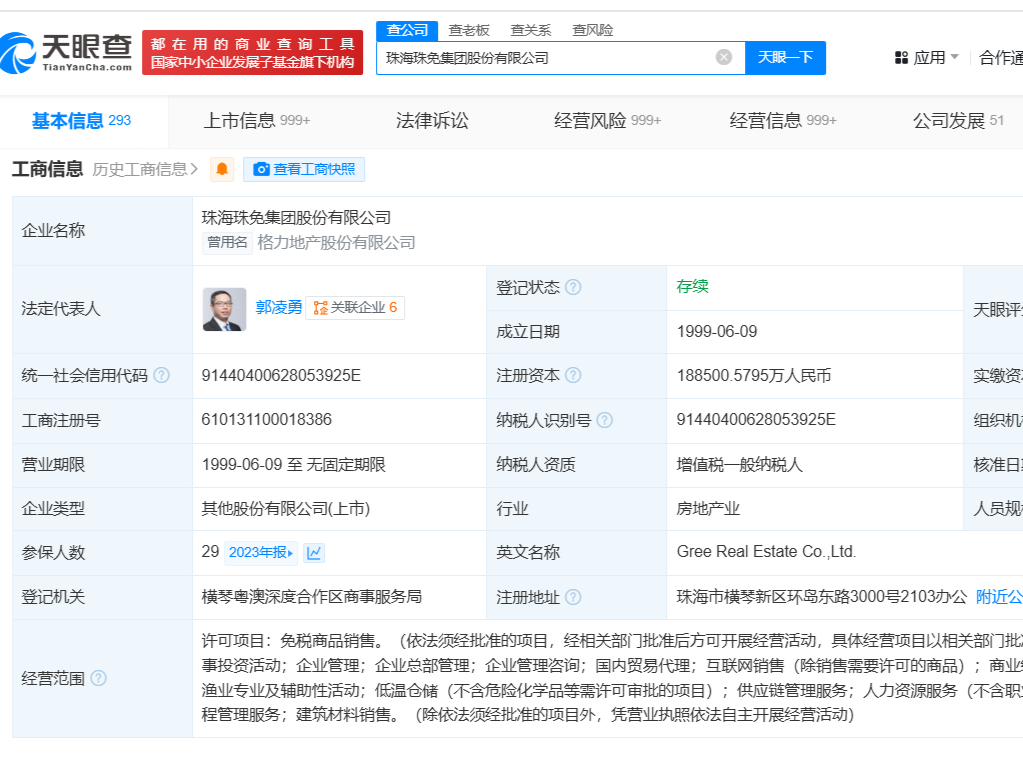Viewport: 1023px width, 758px height.
Task: Click help icon beside 统一社会信用代码
Action: 161,376
